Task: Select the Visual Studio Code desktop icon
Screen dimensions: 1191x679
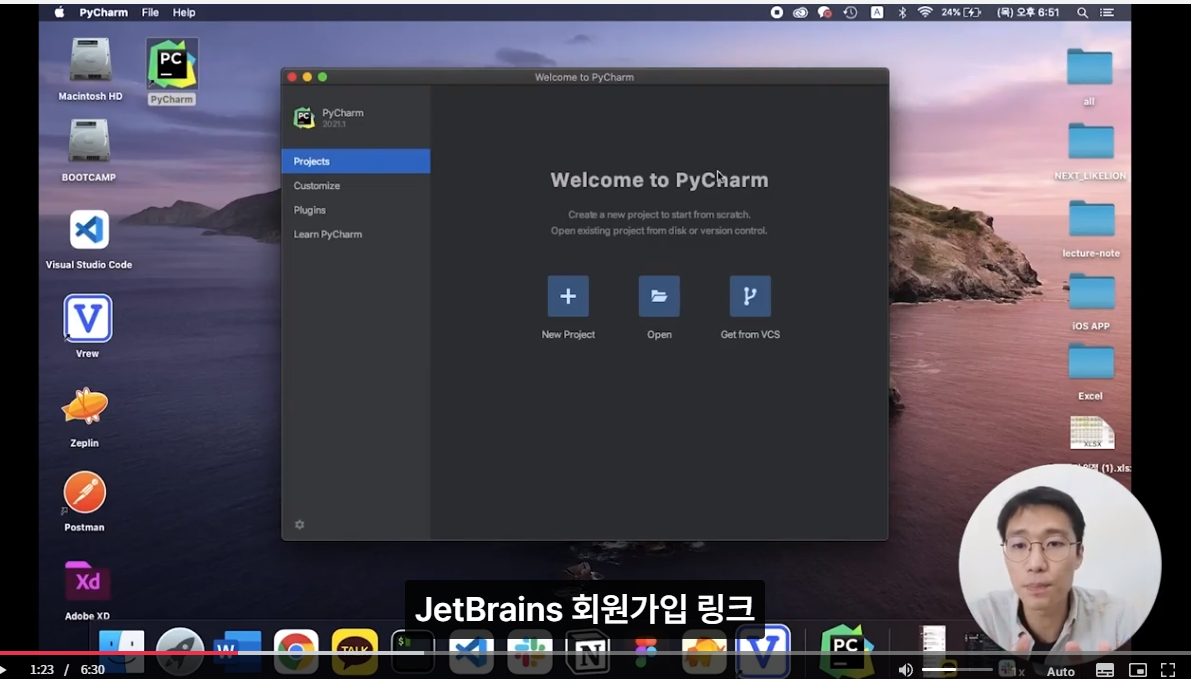Action: (x=89, y=229)
